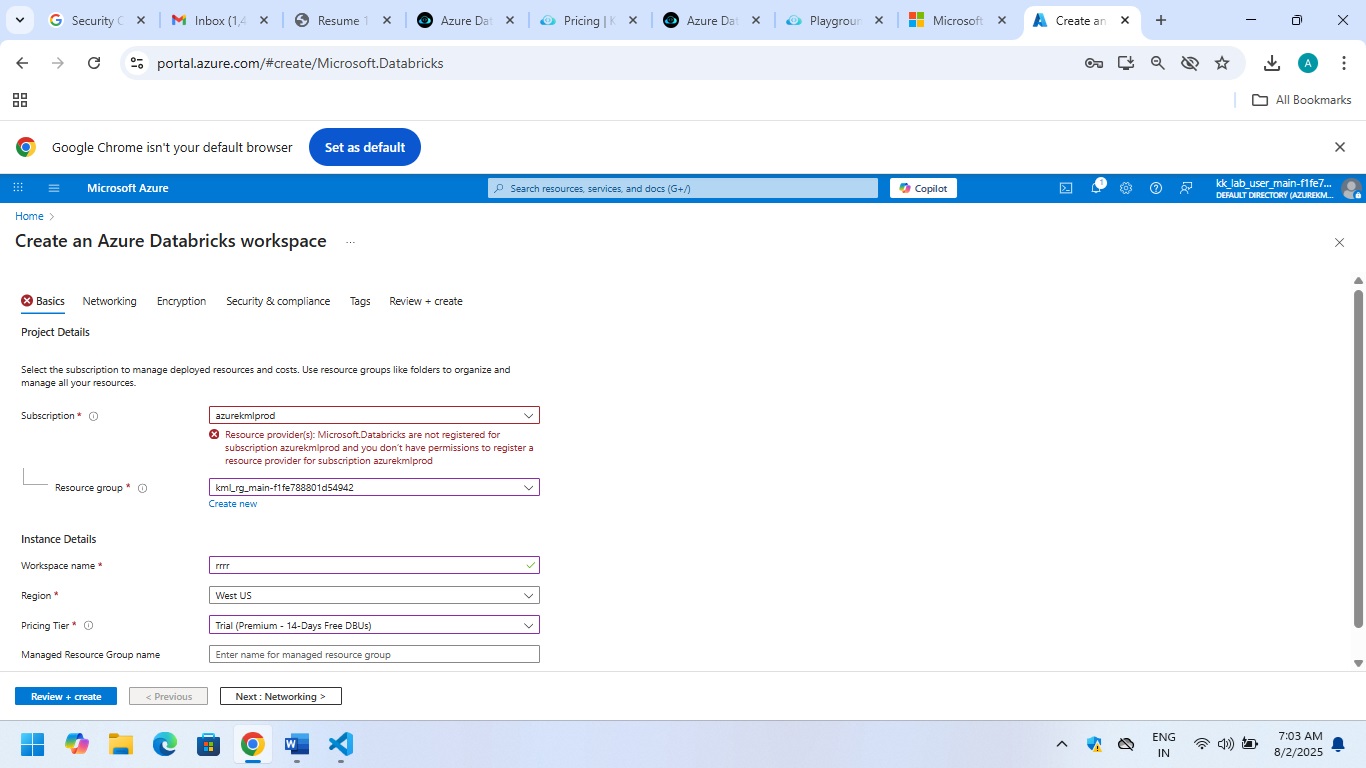Screen dimensions: 1366x768
Task: Open Azure help question mark icon
Action: [x=1156, y=188]
